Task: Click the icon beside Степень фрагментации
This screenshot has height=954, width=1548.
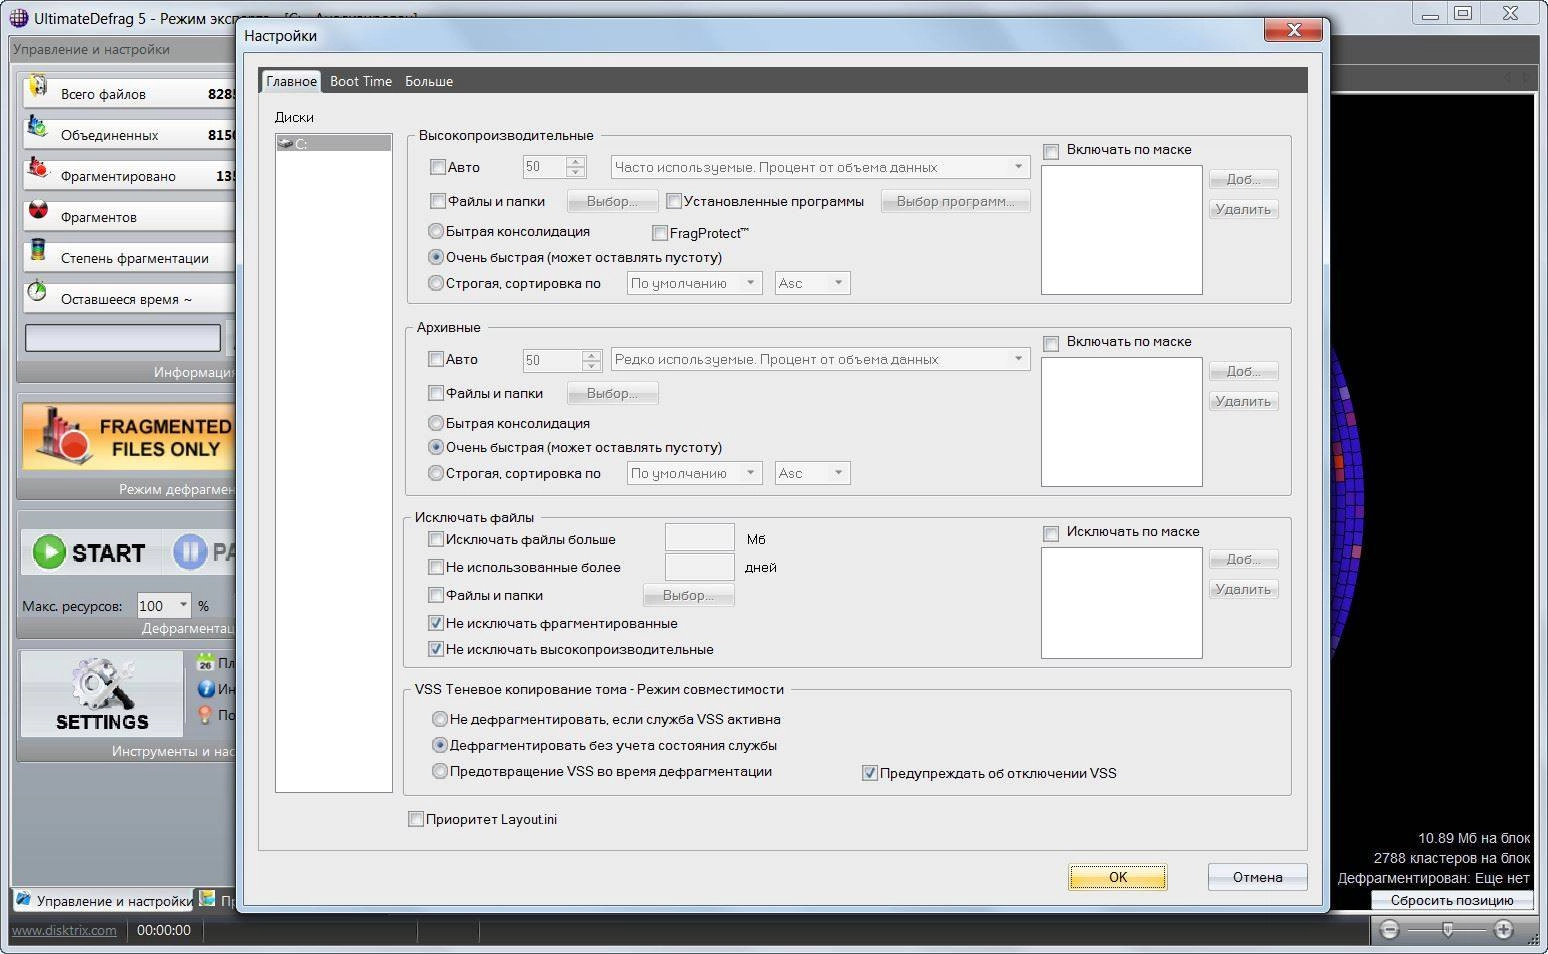Action: tap(38, 250)
